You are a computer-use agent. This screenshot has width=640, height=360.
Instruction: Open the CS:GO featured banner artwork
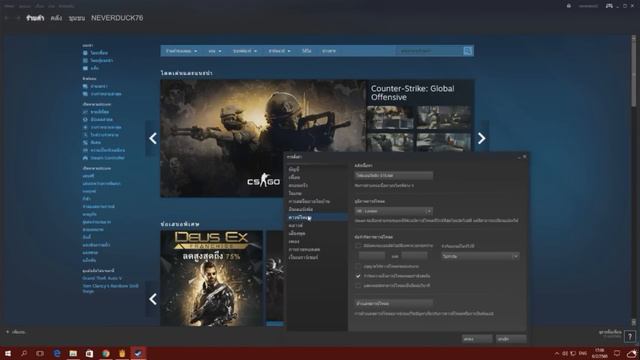click(263, 138)
